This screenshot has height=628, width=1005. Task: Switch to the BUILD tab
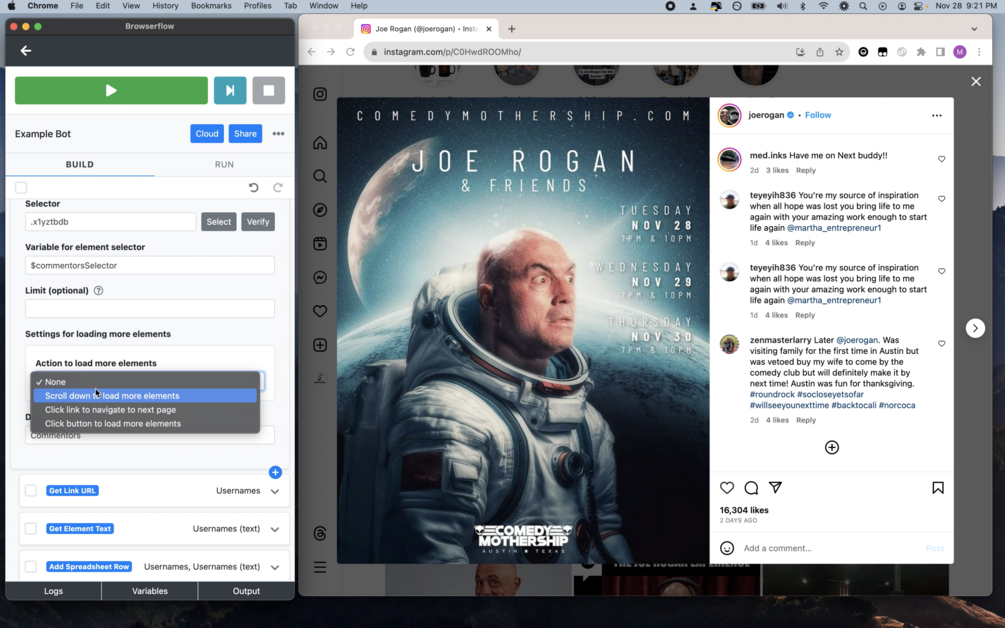click(79, 165)
